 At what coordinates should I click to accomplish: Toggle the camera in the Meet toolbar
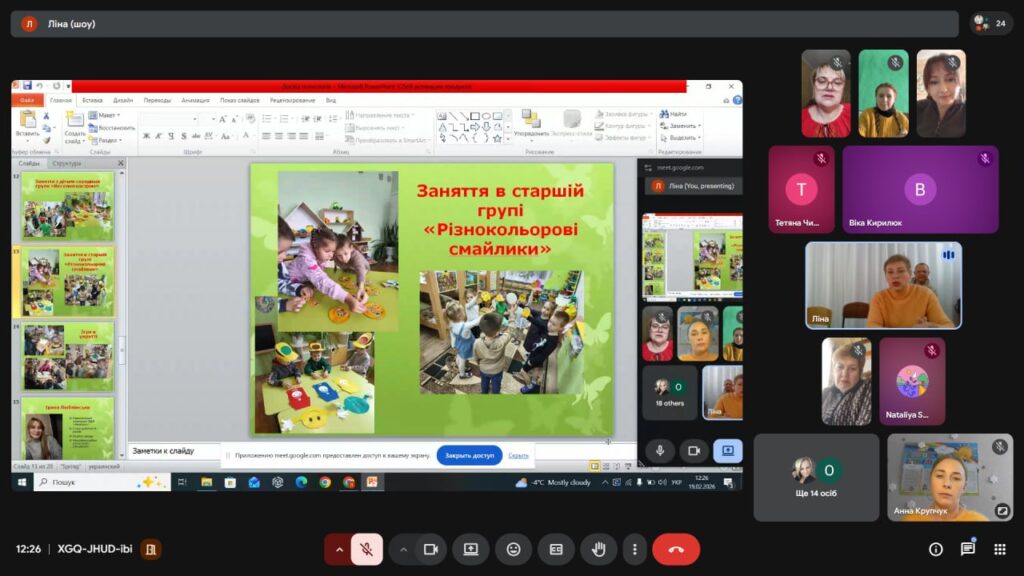pos(431,549)
